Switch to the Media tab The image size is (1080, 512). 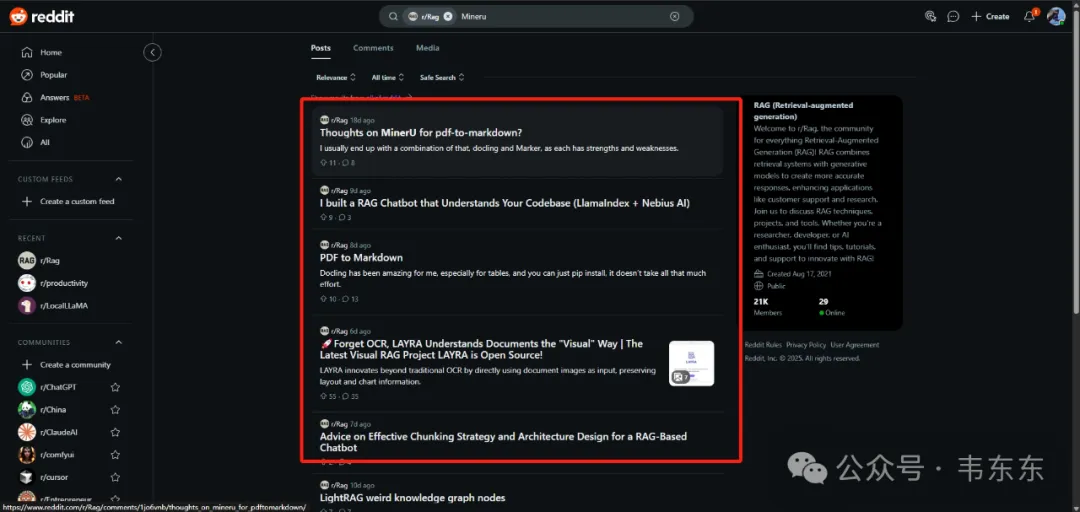point(428,48)
